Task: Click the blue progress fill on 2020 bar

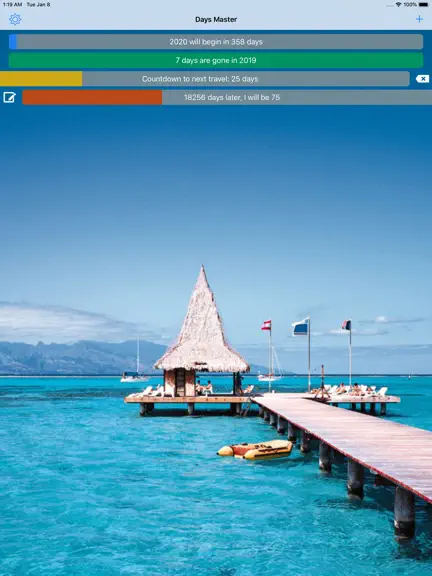Action: pyautogui.click(x=13, y=42)
